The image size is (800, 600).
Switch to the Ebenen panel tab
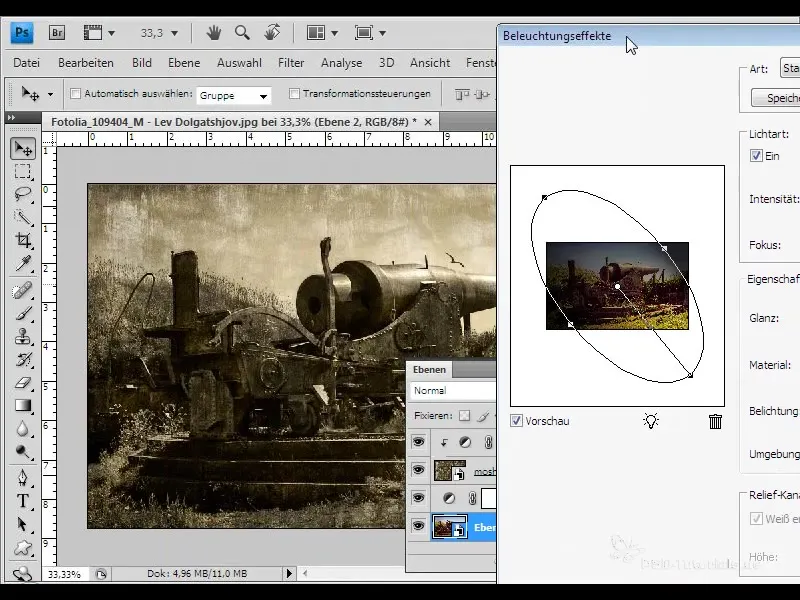429,369
